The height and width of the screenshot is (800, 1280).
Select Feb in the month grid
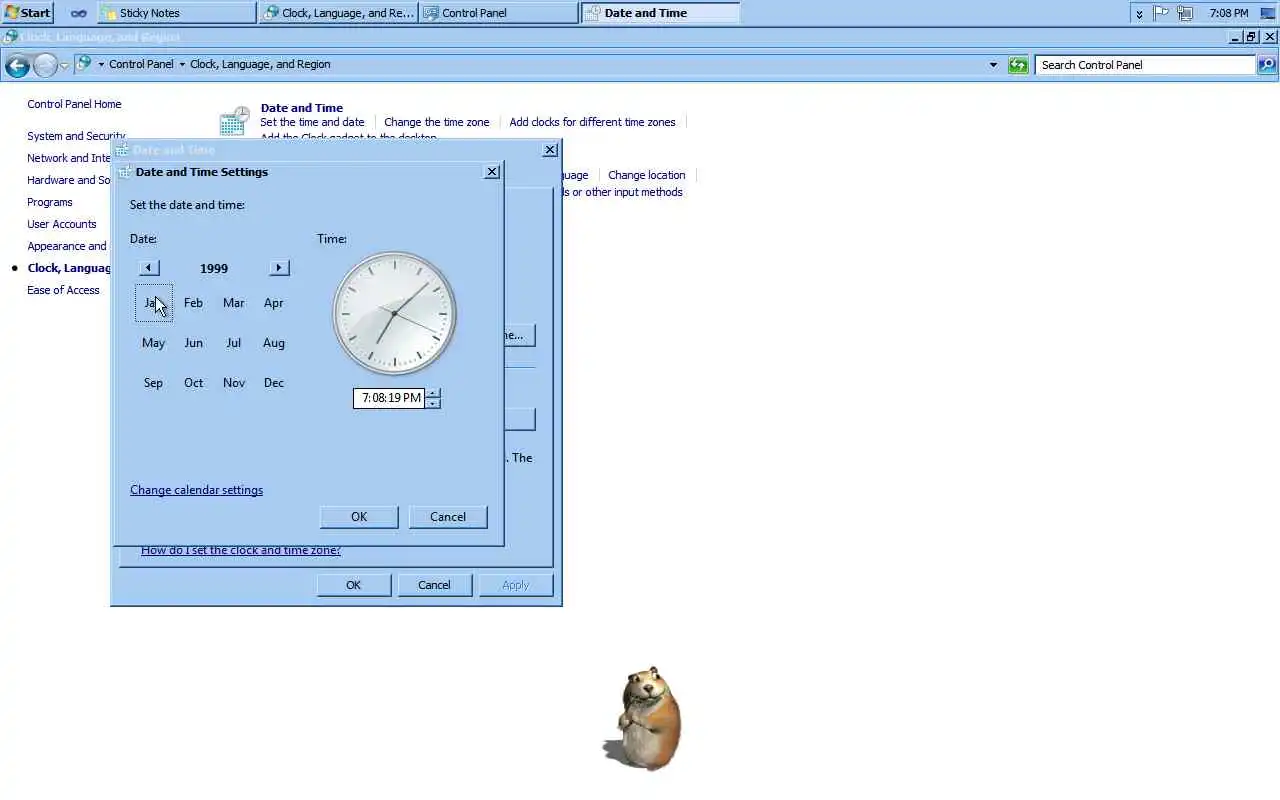[x=193, y=303]
